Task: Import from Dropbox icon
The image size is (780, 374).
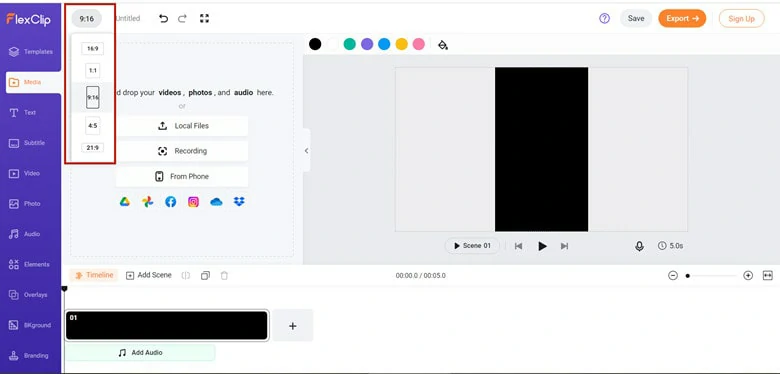Action: pyautogui.click(x=239, y=201)
